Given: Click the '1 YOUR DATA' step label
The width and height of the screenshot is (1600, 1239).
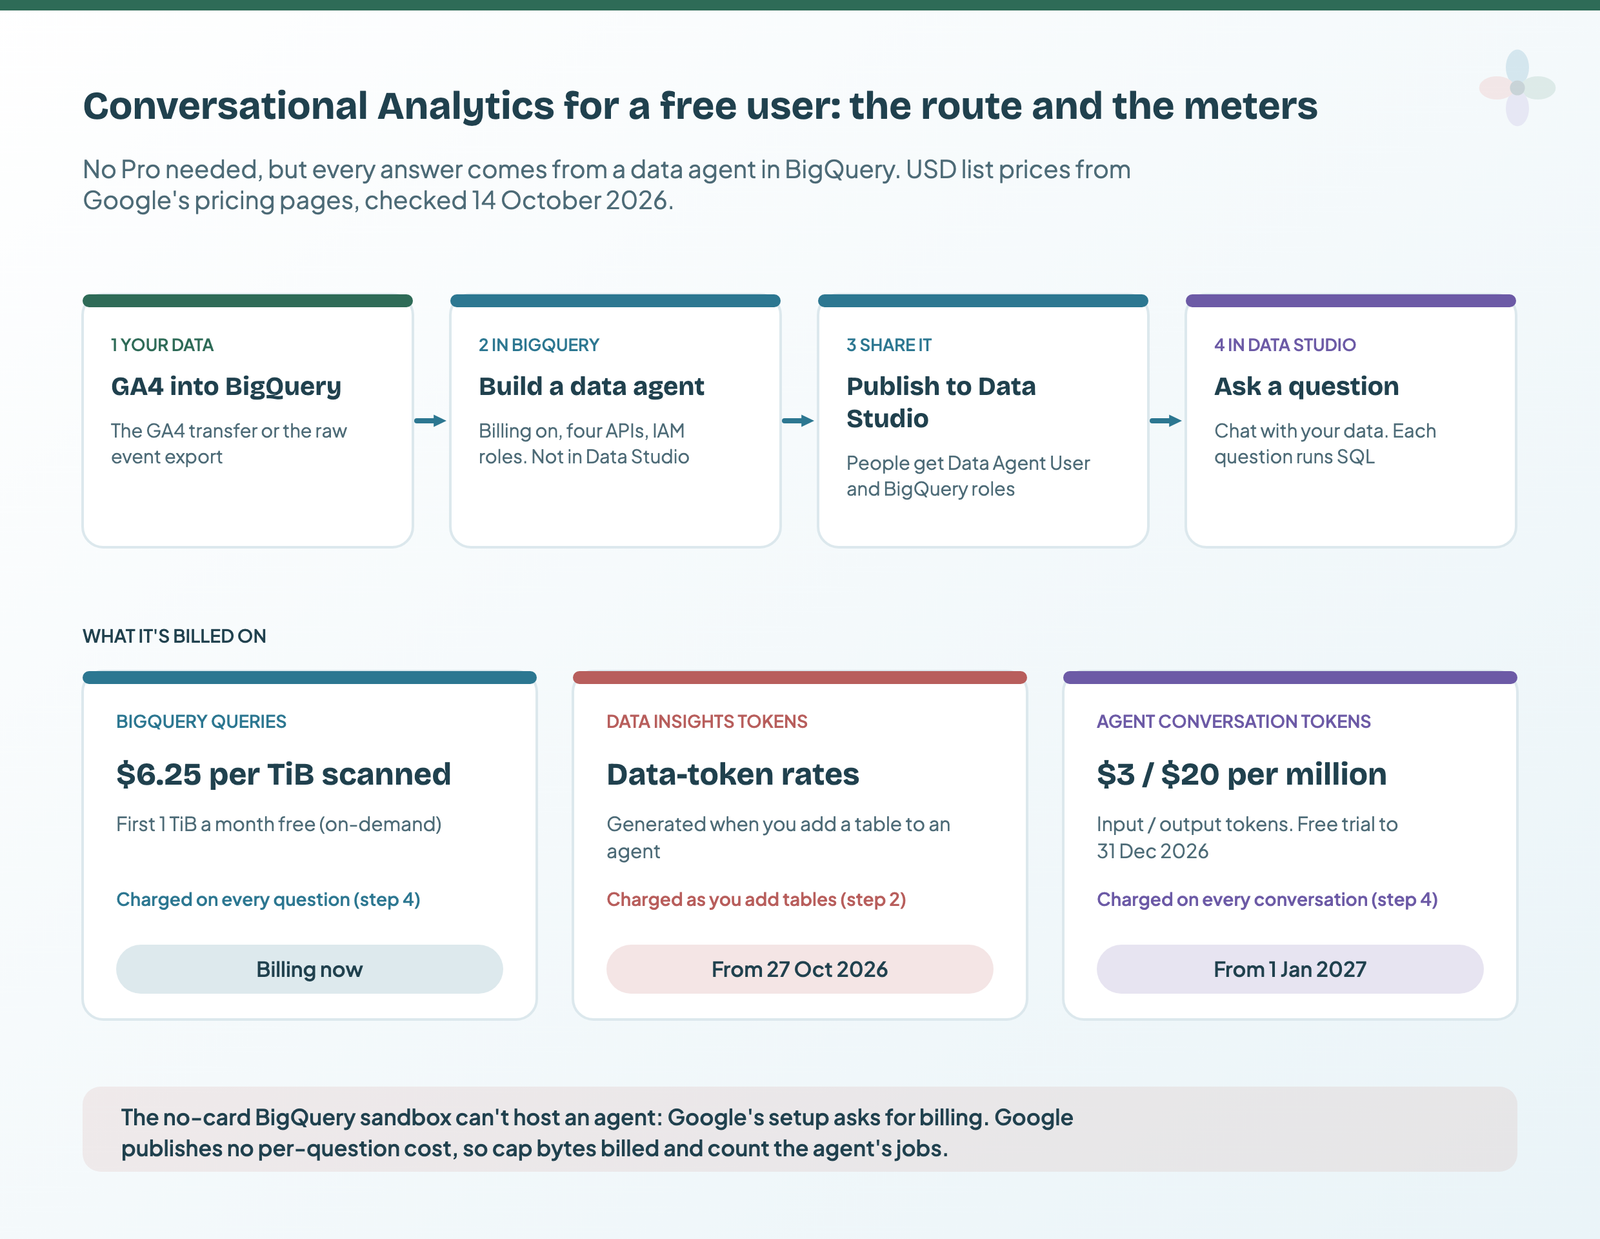Looking at the screenshot, I should coord(162,345).
